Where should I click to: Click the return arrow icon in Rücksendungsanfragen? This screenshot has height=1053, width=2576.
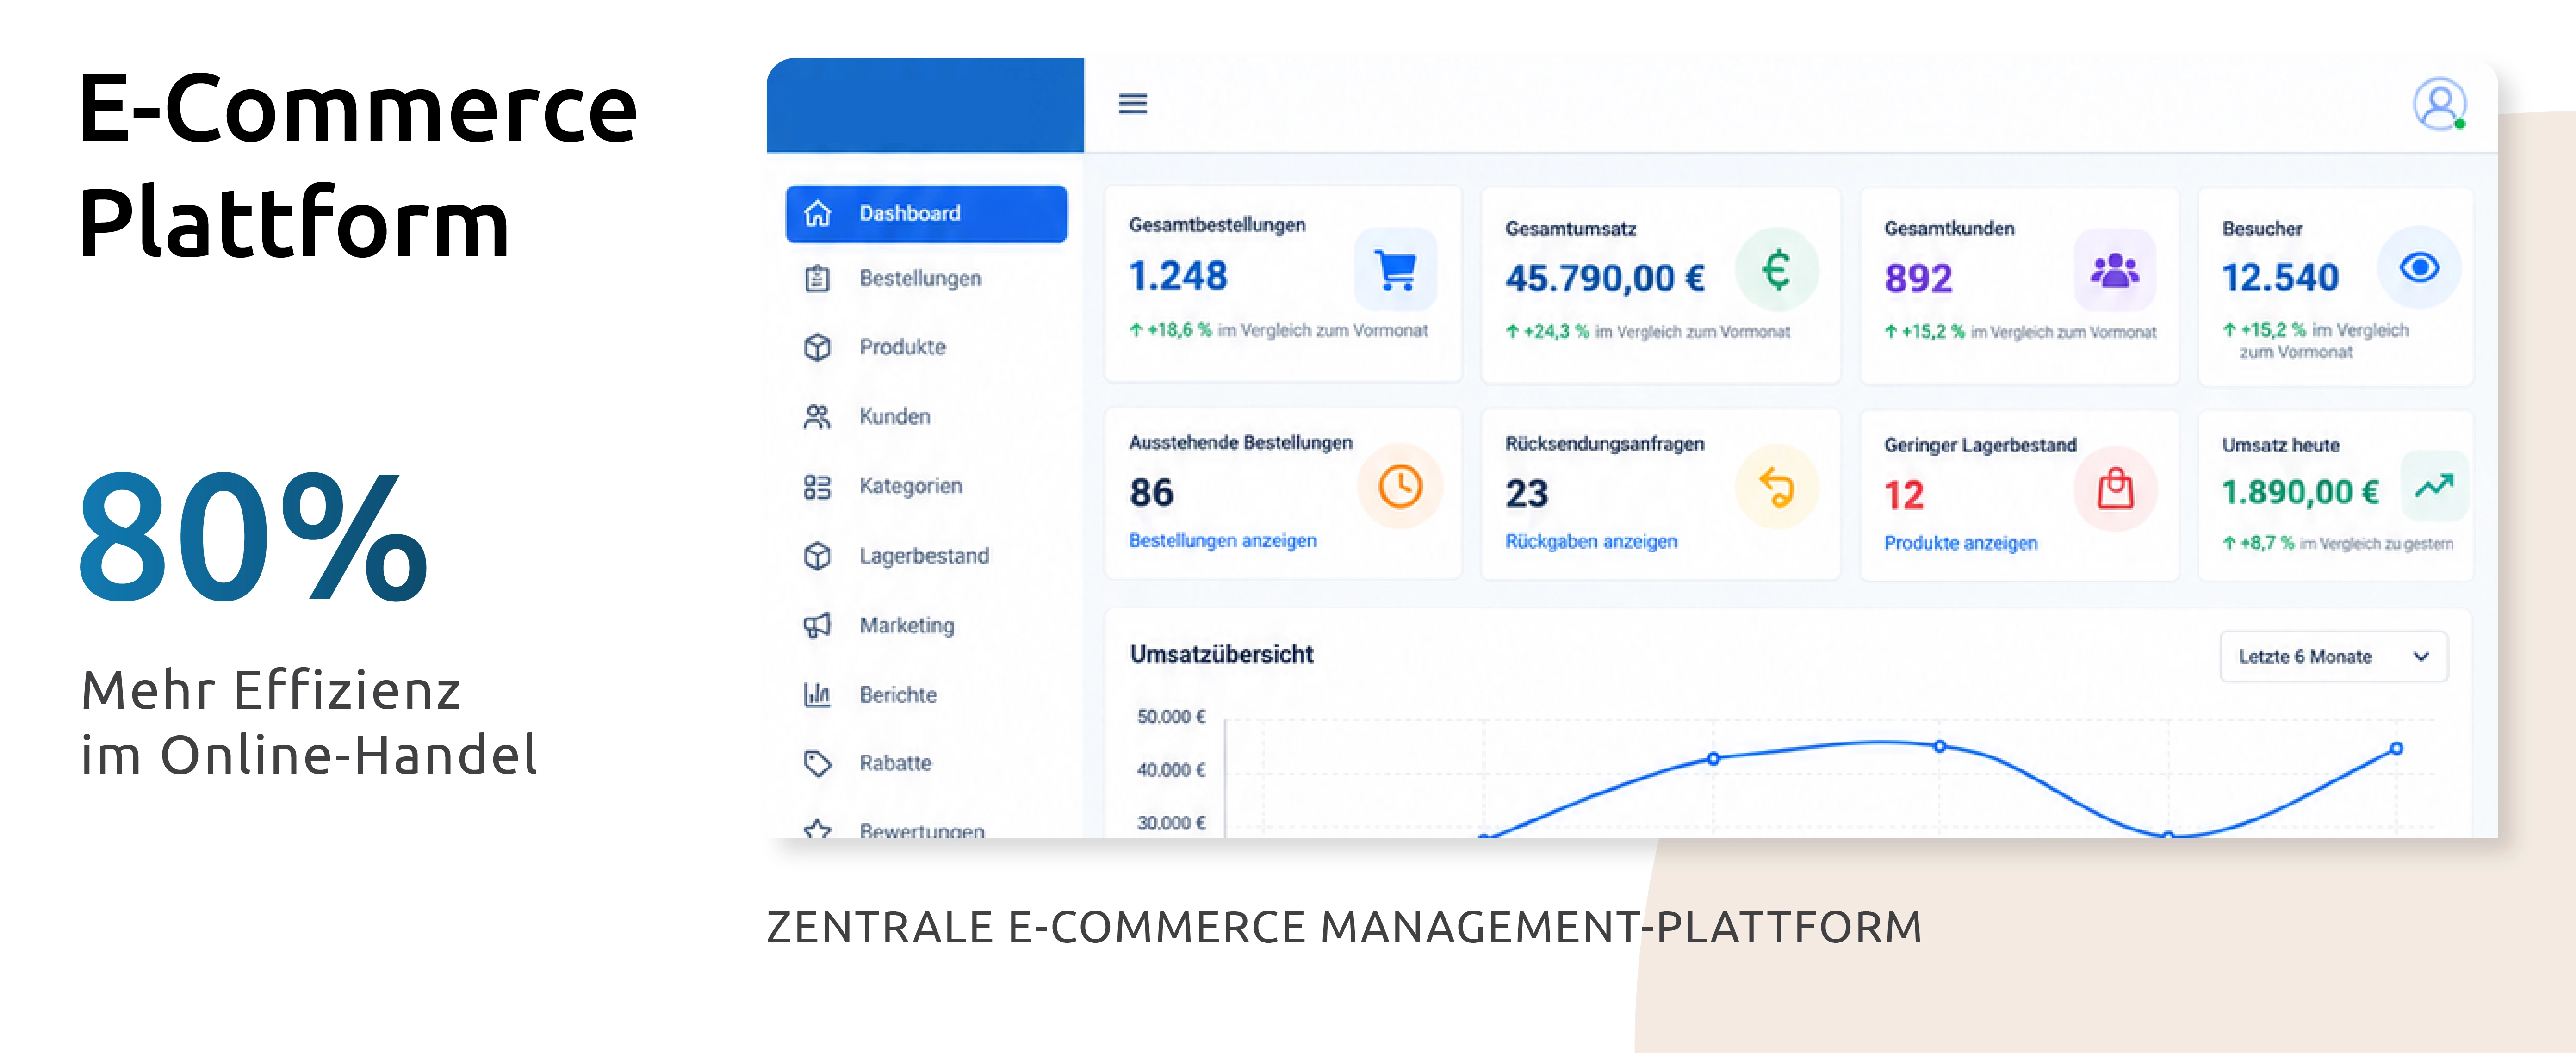tap(1776, 487)
